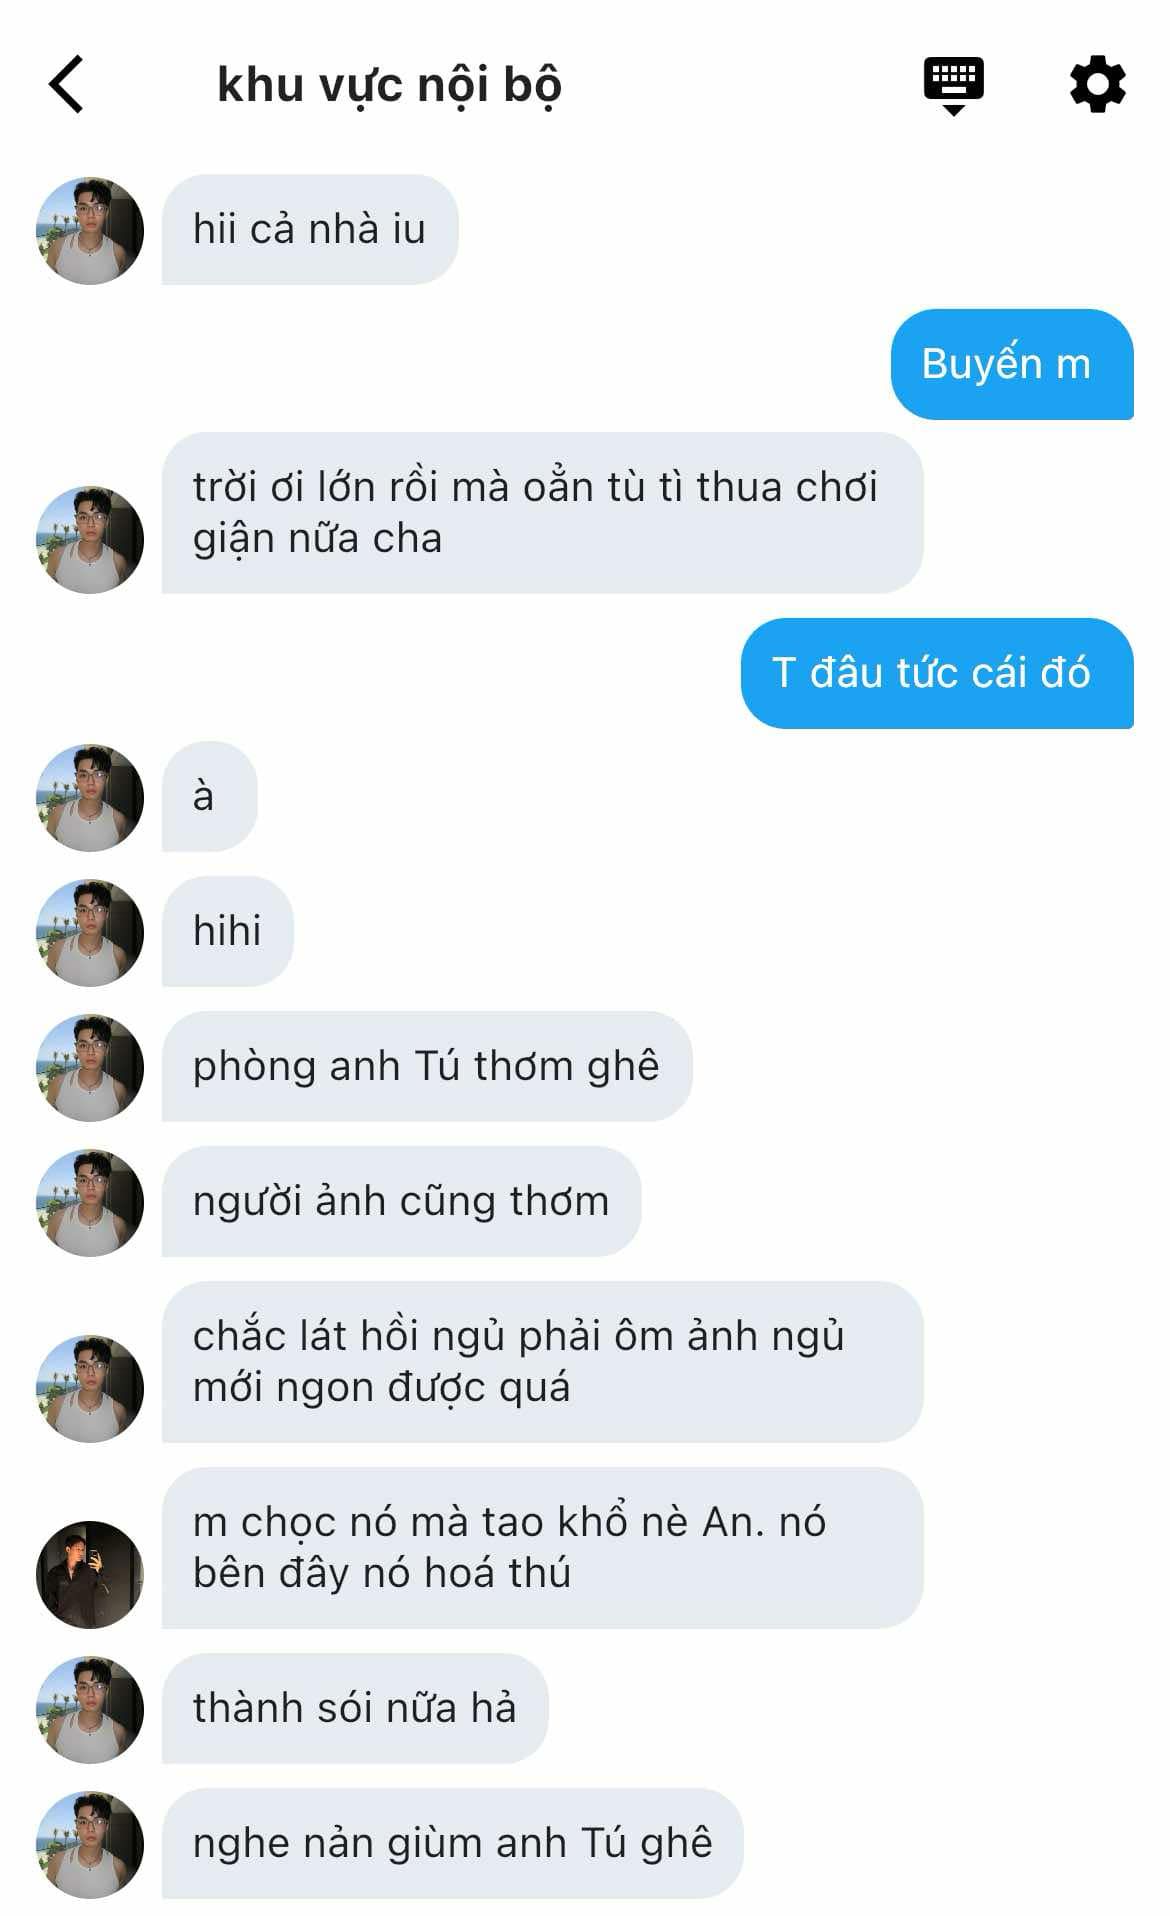Tap the single "à" message bubble
Screen dimensions: 1170x1916
(x=209, y=796)
